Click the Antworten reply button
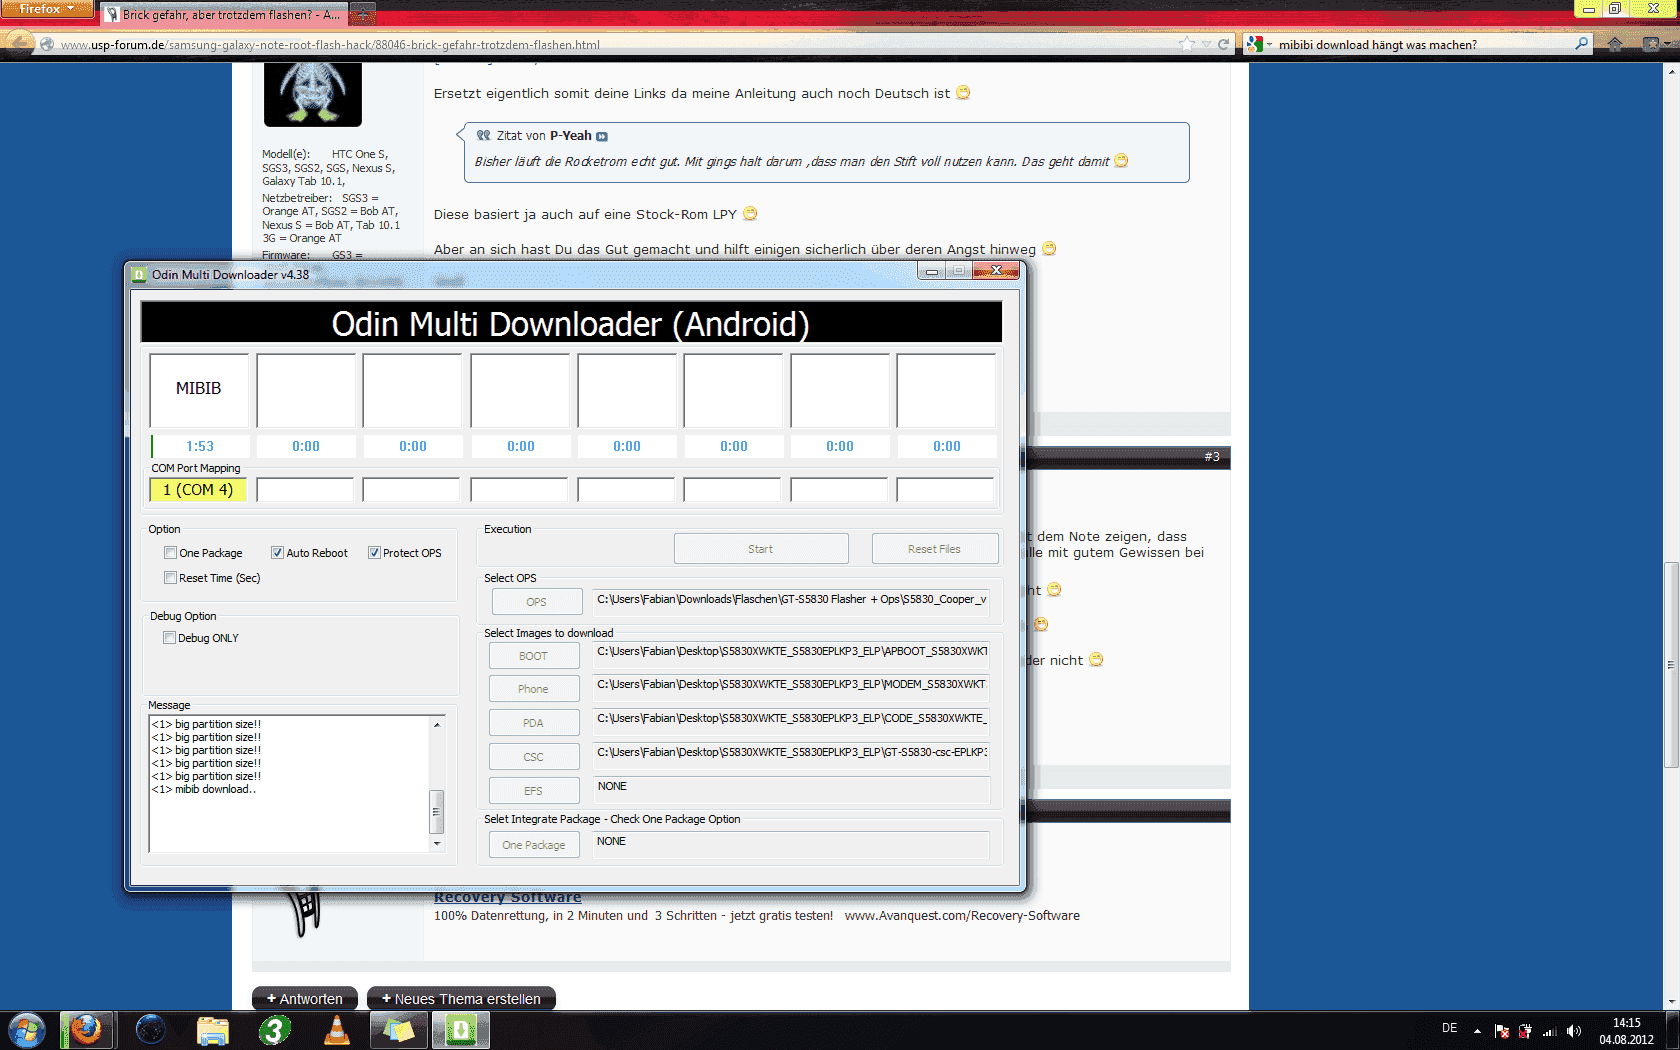 [304, 999]
